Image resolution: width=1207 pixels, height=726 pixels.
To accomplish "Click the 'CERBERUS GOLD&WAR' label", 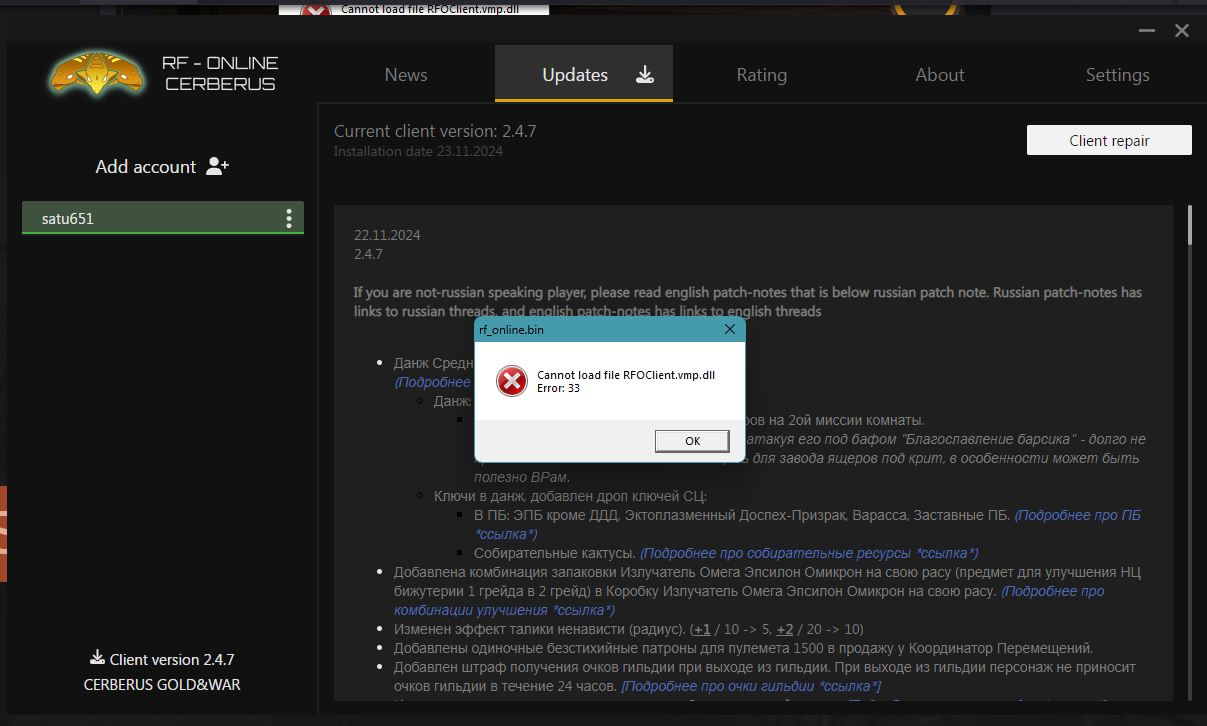I will [x=162, y=685].
